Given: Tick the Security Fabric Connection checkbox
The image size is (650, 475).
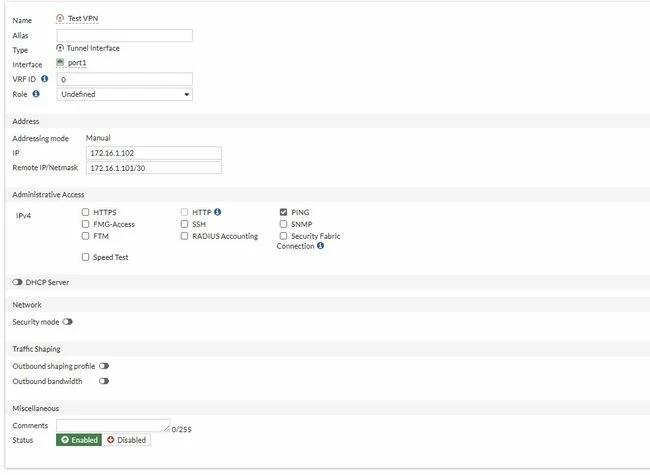Looking at the screenshot, I should click(284, 236).
